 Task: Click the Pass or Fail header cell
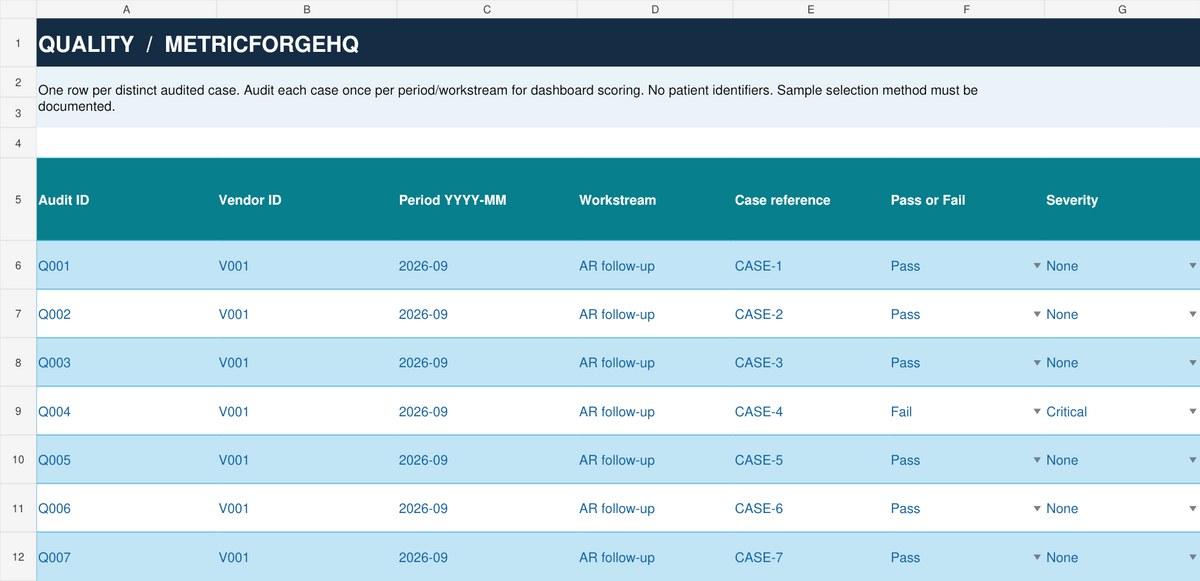[966, 200]
